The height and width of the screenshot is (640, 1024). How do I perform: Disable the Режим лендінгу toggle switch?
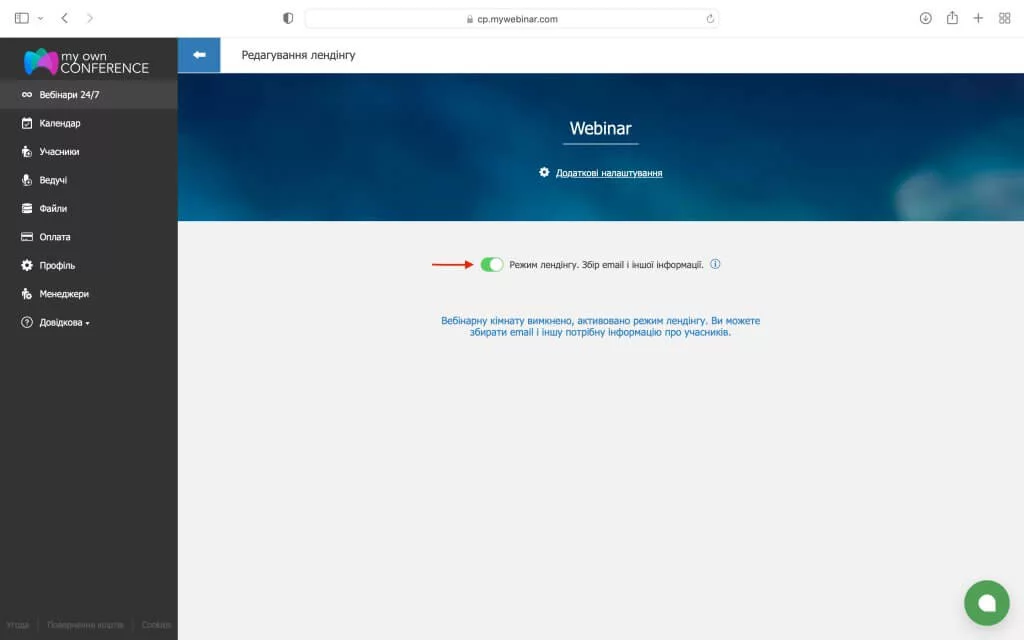click(491, 265)
